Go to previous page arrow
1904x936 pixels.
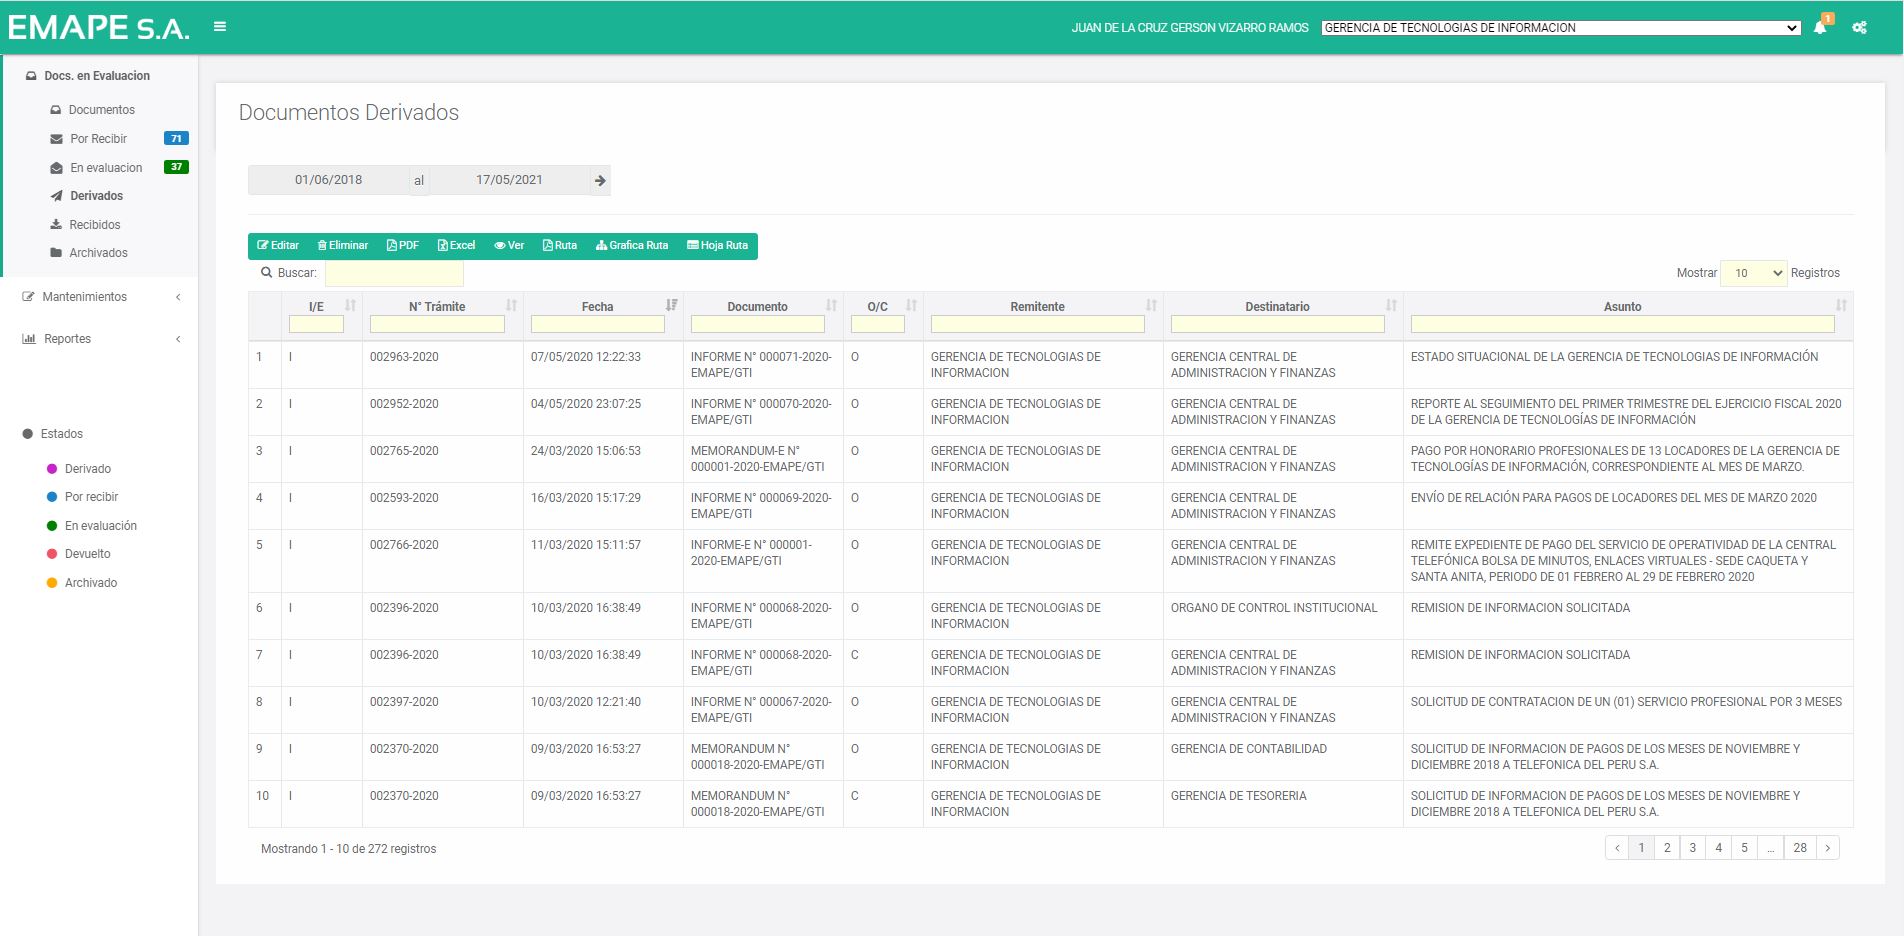[x=1617, y=848]
